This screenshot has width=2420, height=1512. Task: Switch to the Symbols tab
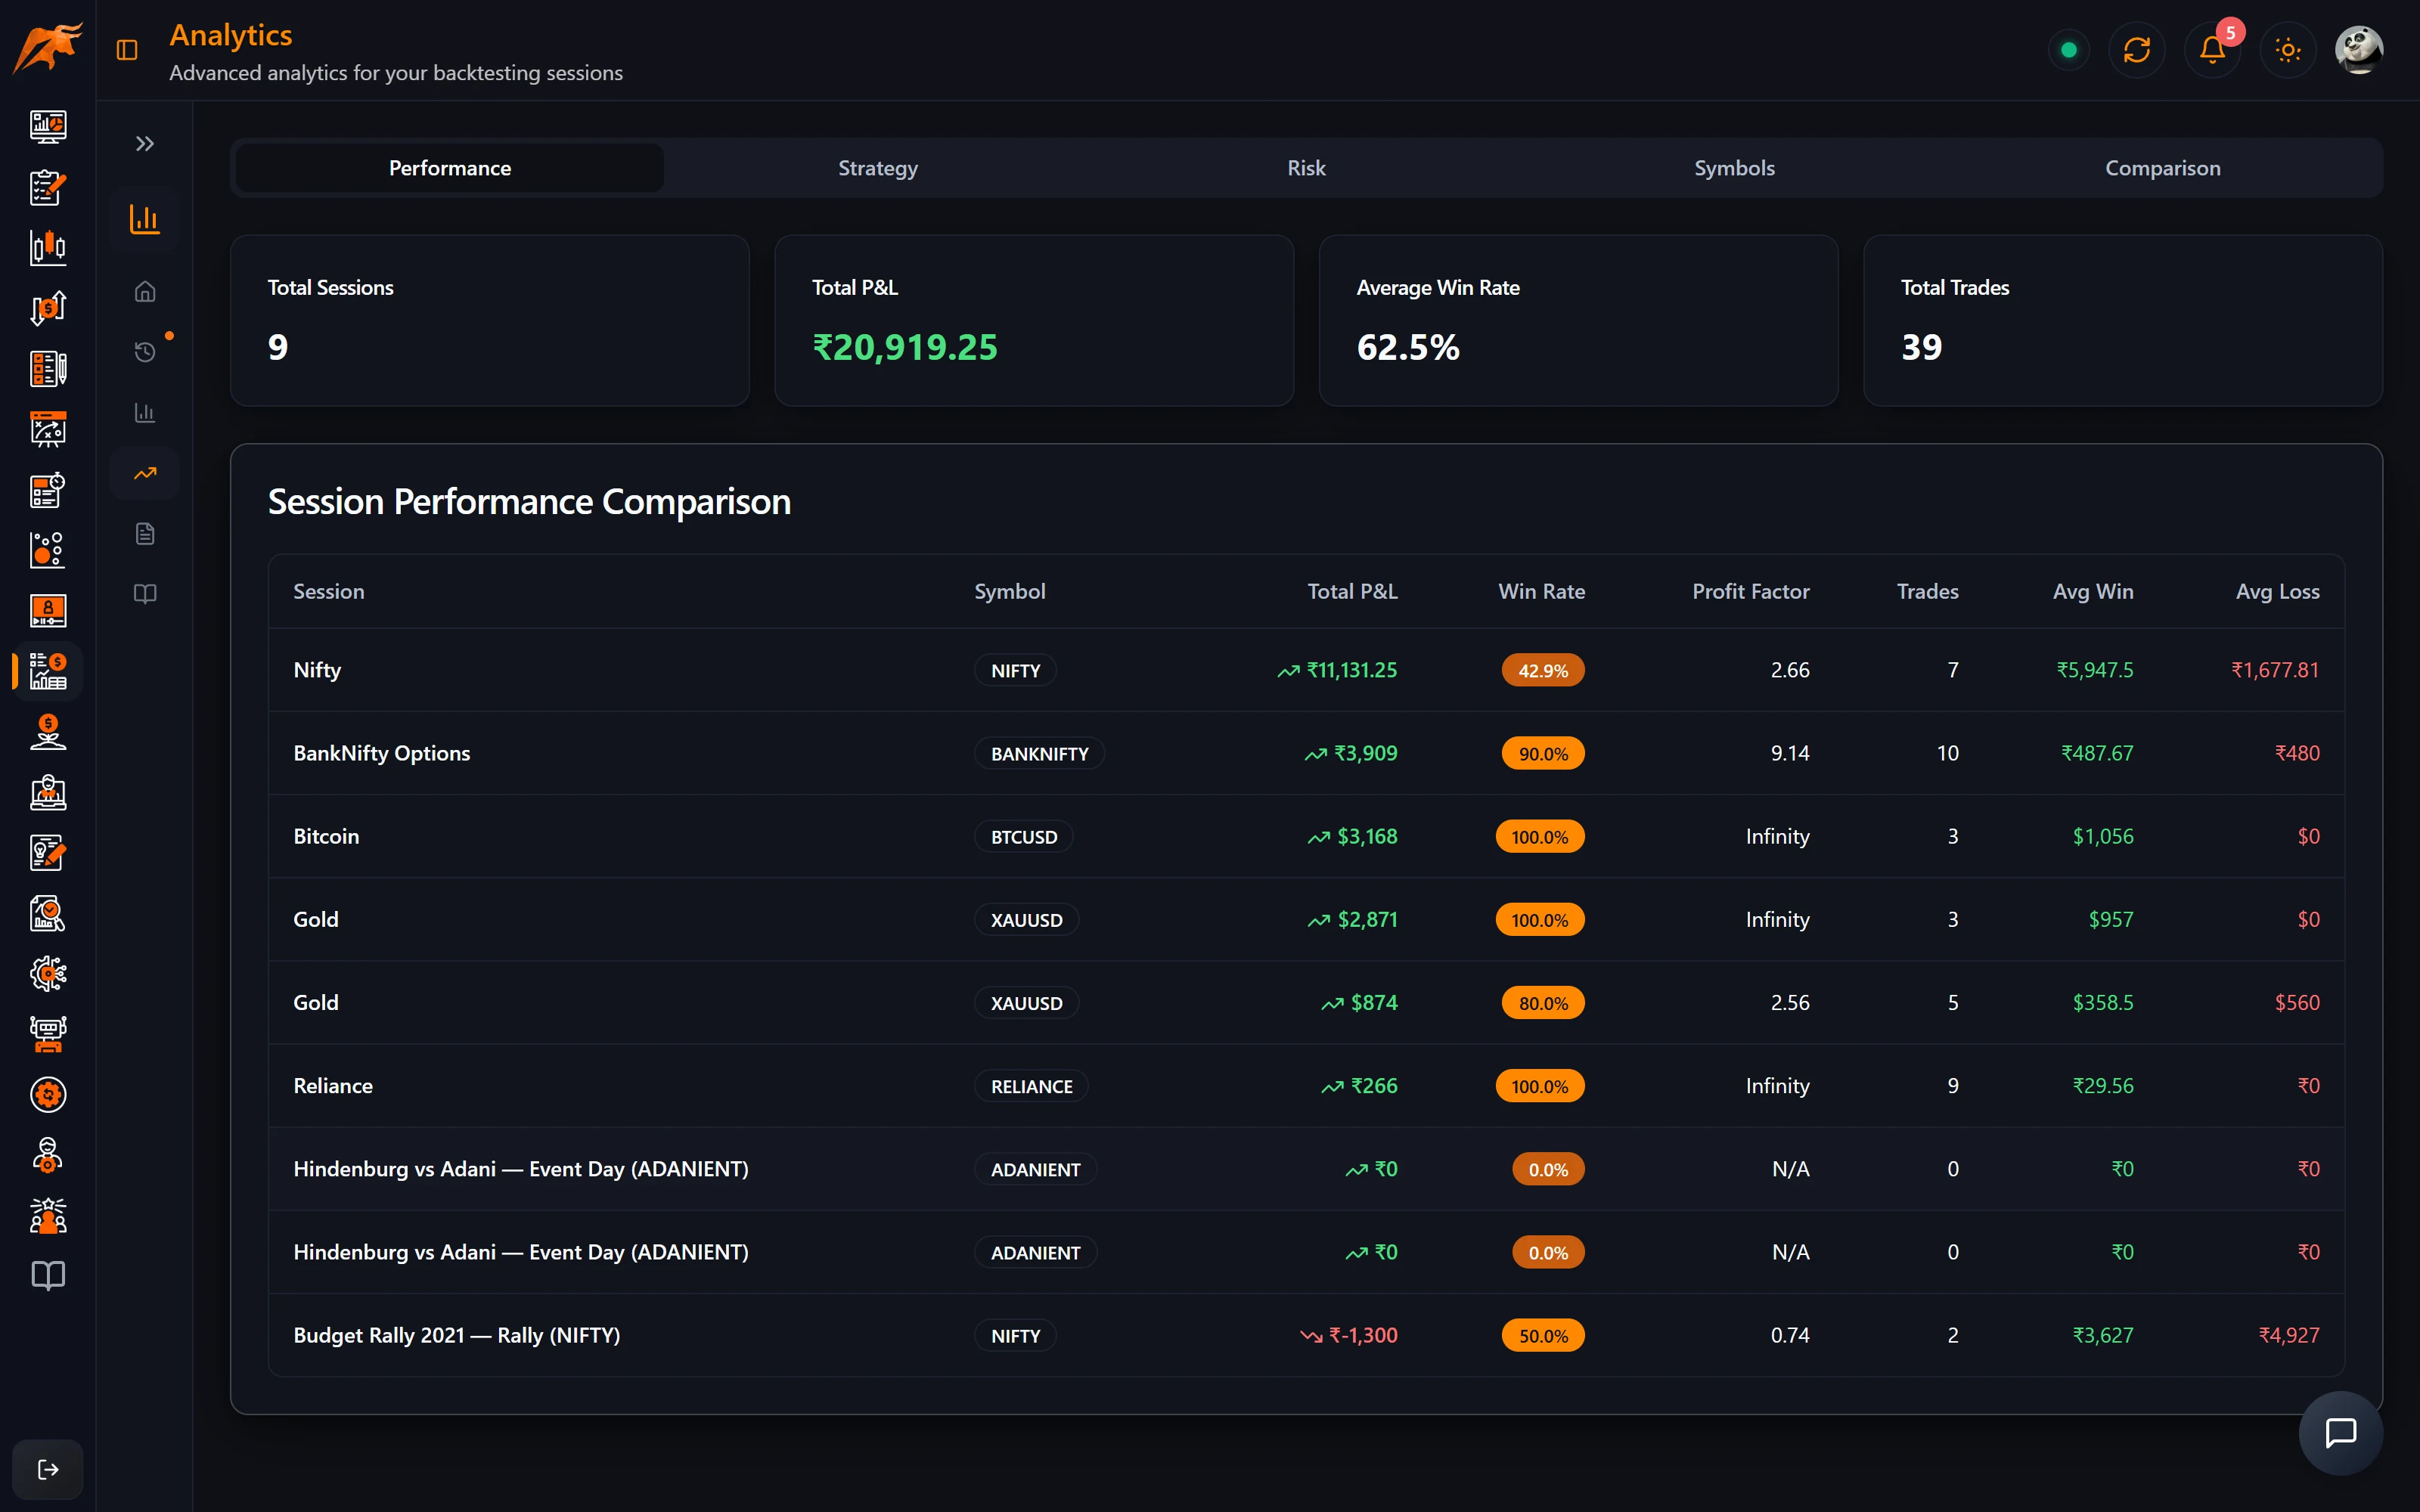(x=1734, y=168)
